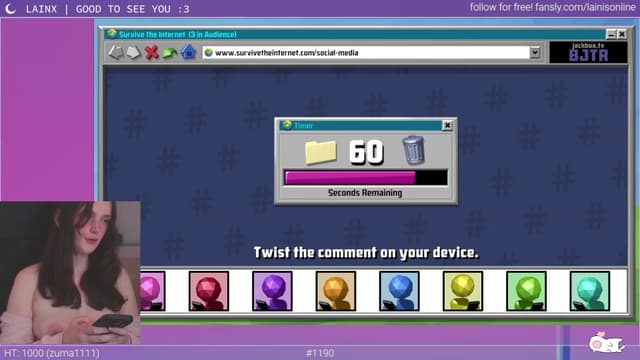Click the moon icon in stream header

[x=11, y=9]
